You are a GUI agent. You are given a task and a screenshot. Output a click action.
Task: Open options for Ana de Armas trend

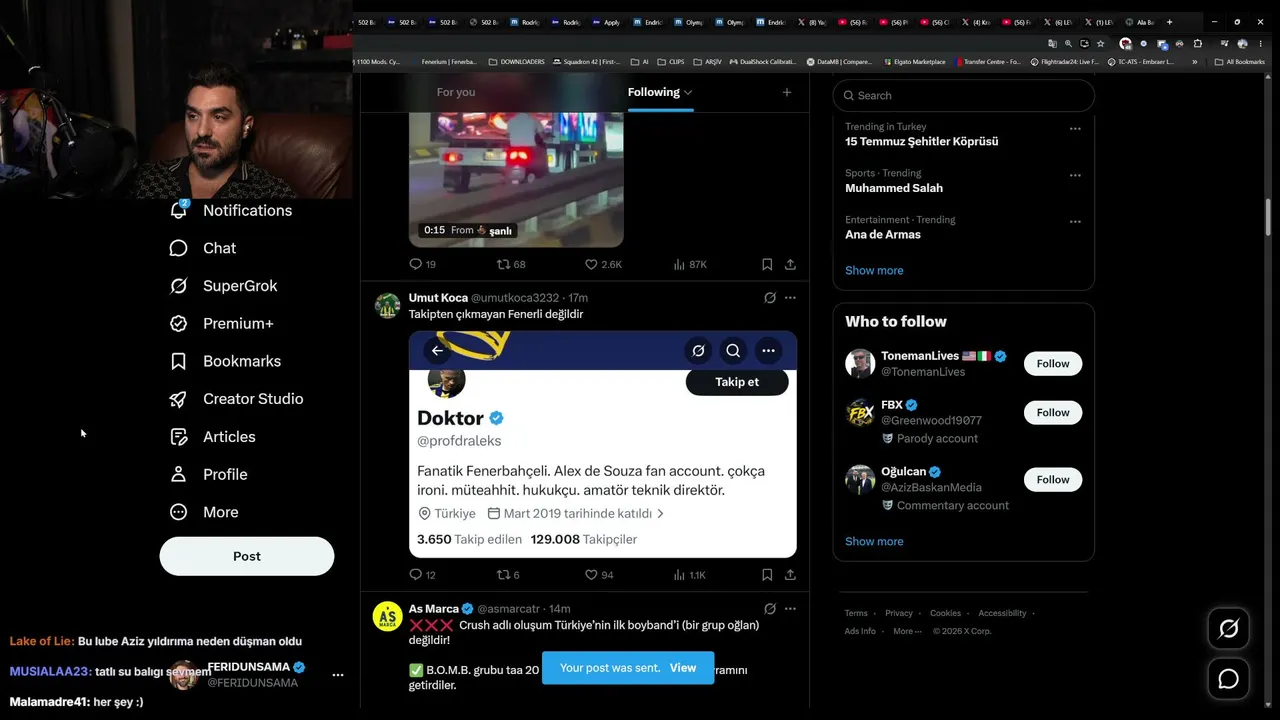tap(1075, 222)
